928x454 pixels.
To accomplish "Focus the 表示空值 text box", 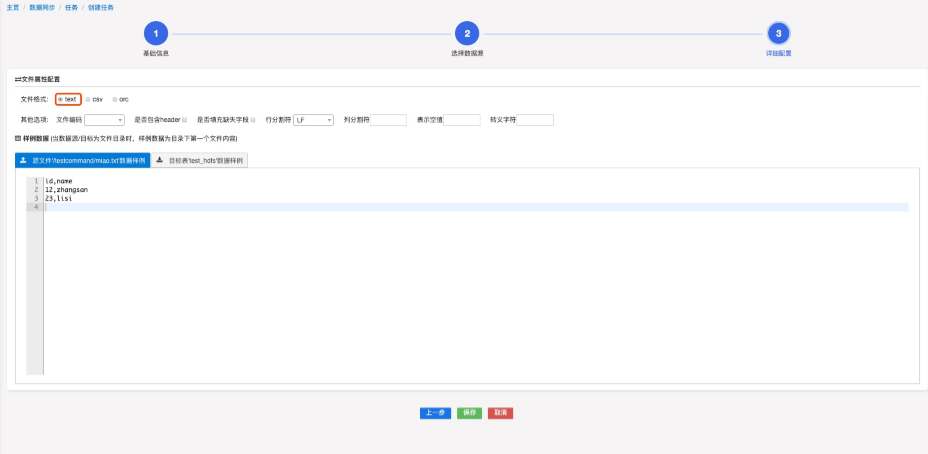I will [x=462, y=120].
